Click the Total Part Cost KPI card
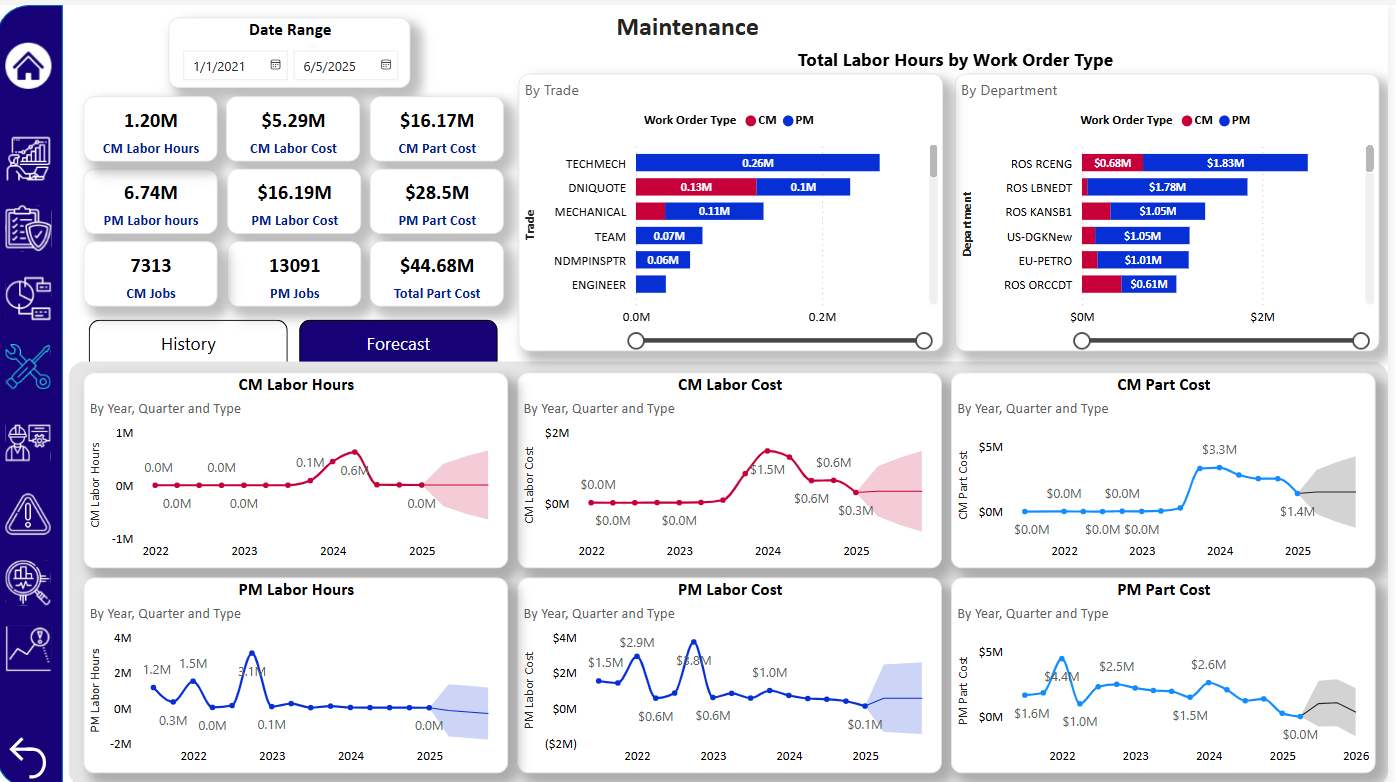 [x=436, y=273]
